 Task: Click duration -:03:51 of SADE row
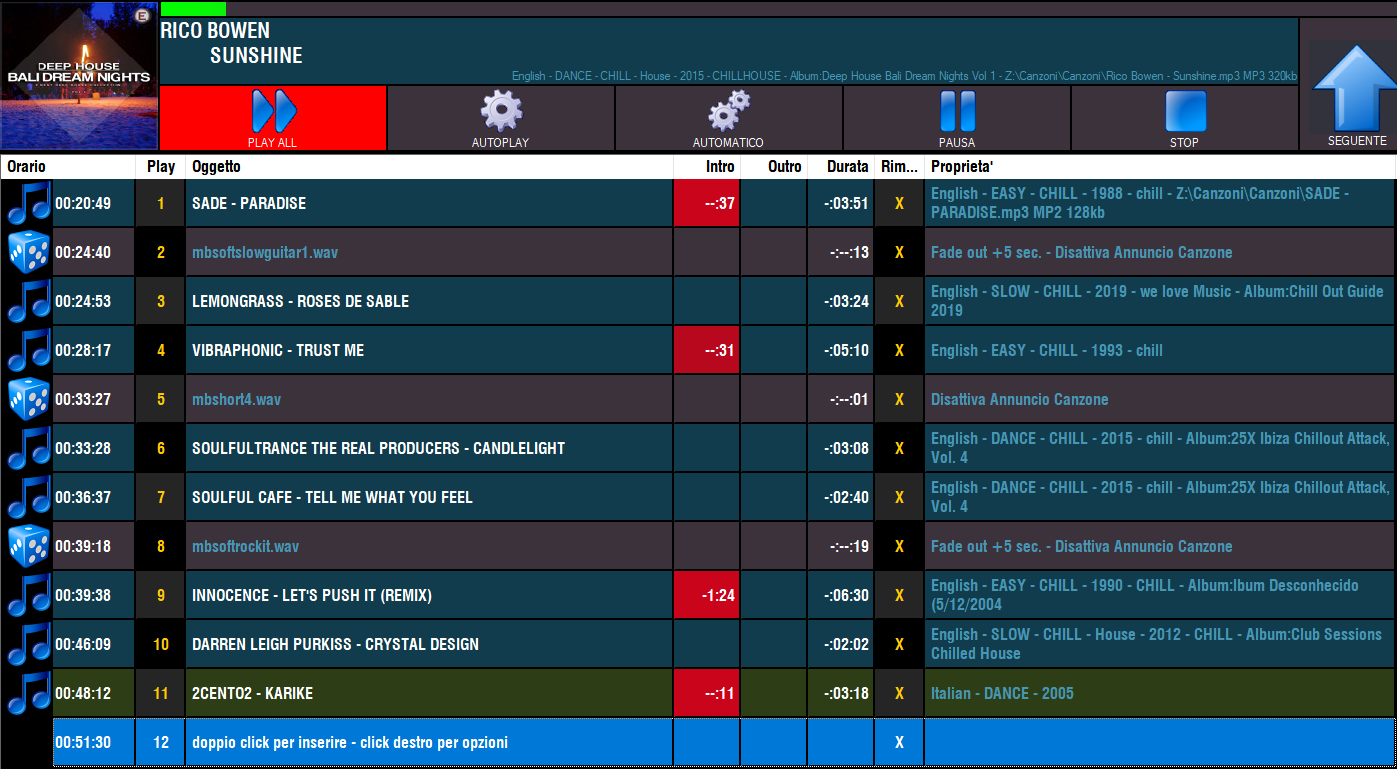point(847,203)
